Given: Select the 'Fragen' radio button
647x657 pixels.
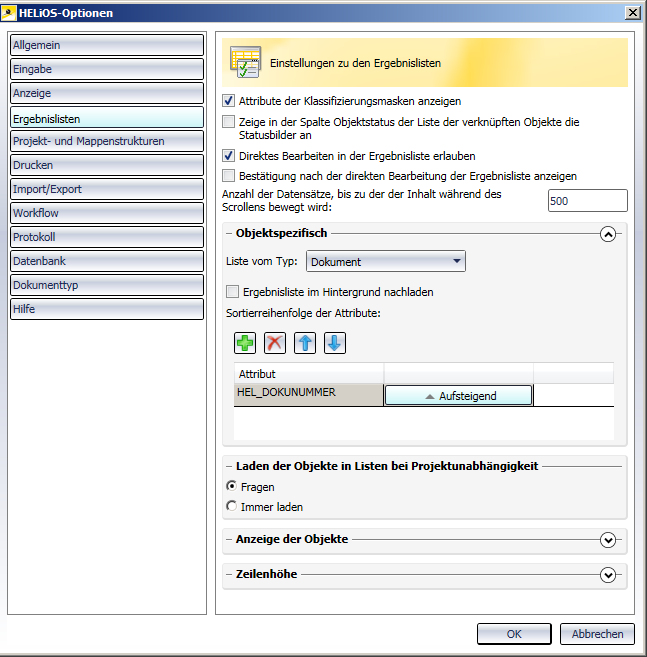Looking at the screenshot, I should (x=231, y=486).
